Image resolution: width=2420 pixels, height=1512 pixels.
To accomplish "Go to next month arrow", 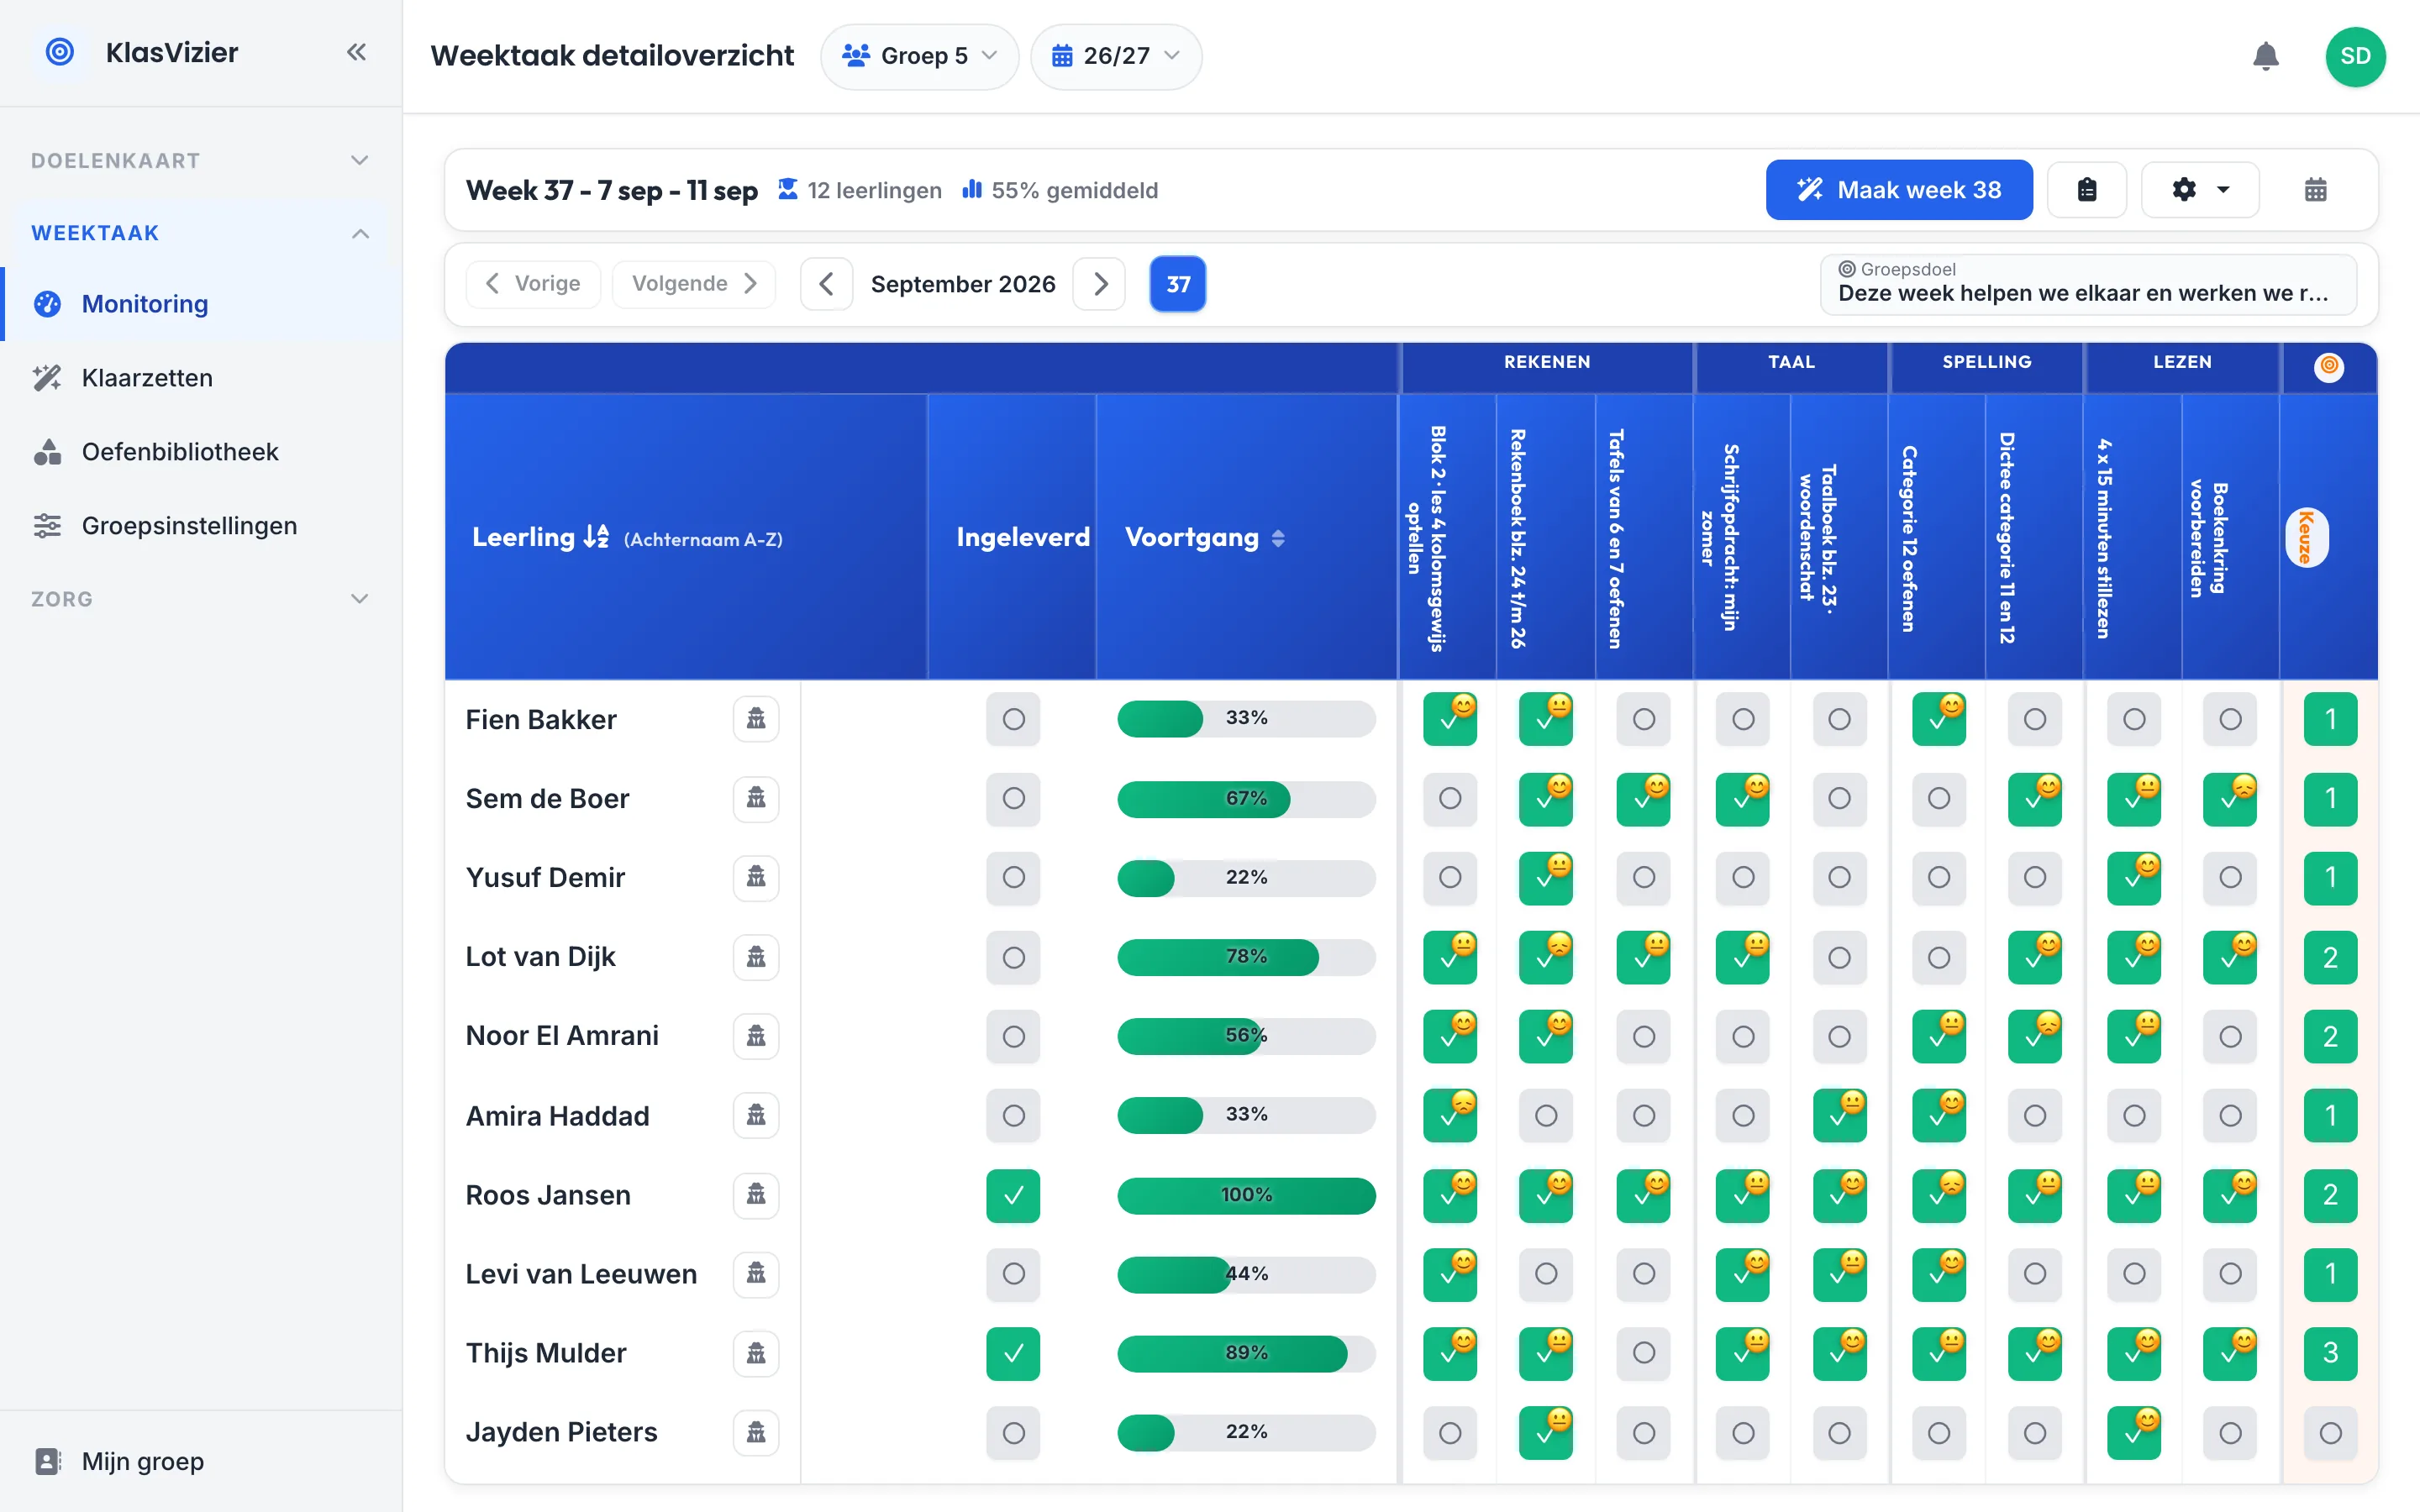I will pyautogui.click(x=1099, y=284).
